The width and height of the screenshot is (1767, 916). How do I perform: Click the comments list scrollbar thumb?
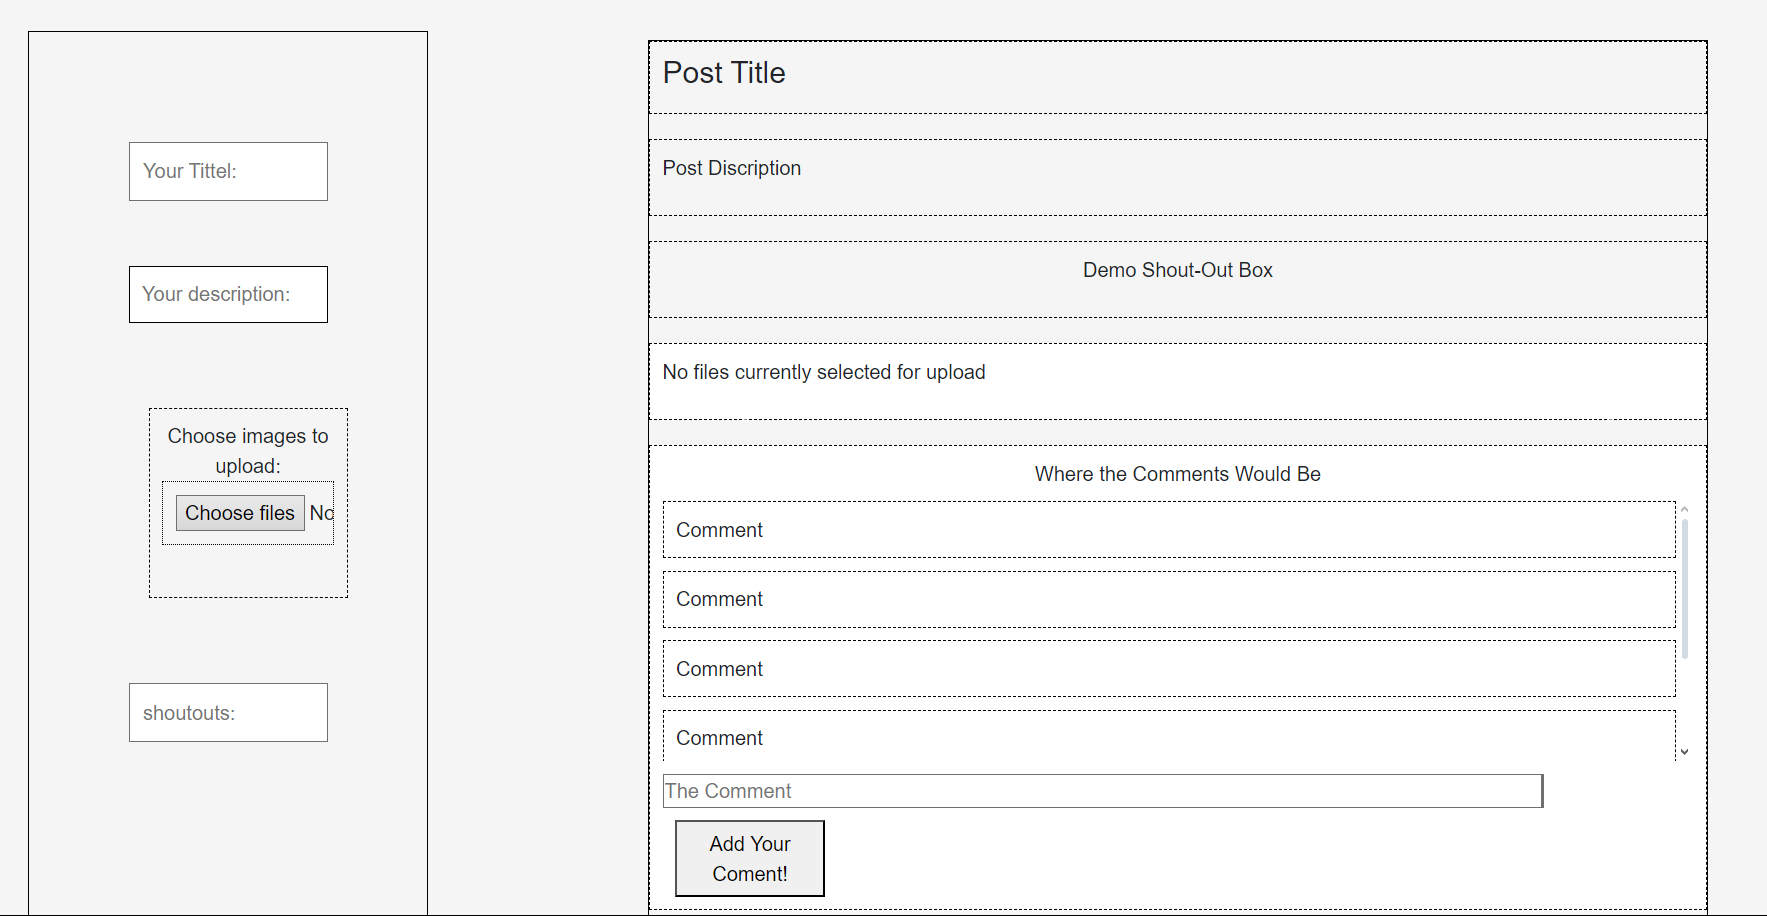click(x=1685, y=588)
